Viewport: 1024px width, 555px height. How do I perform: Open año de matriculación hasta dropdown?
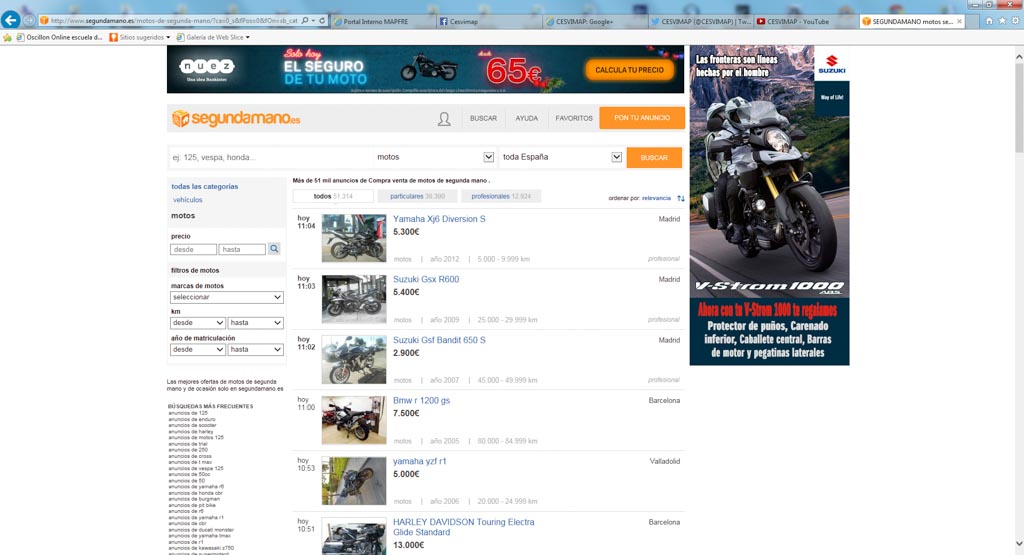point(255,349)
